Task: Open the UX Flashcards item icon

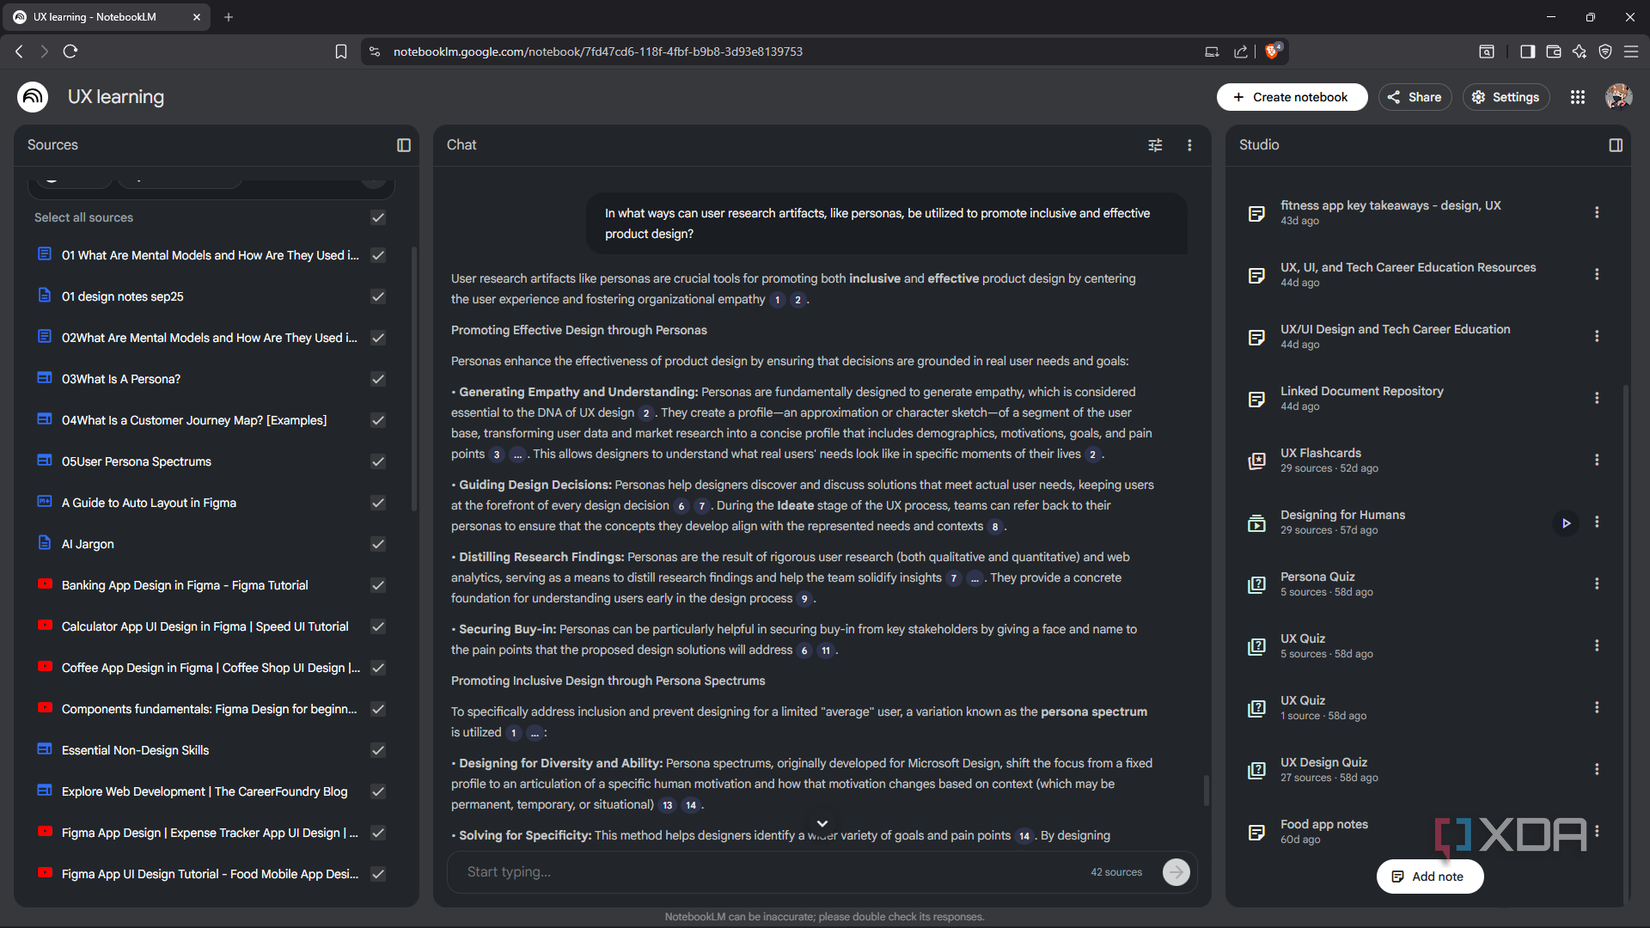Action: tap(1257, 461)
